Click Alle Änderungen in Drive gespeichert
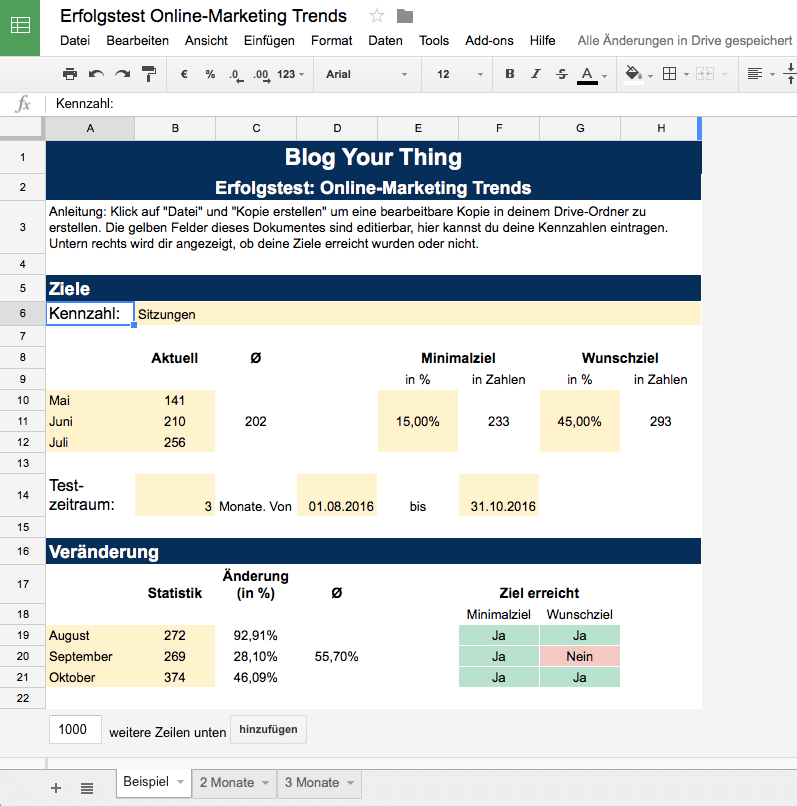Image resolution: width=797 pixels, height=806 pixels. (684, 41)
